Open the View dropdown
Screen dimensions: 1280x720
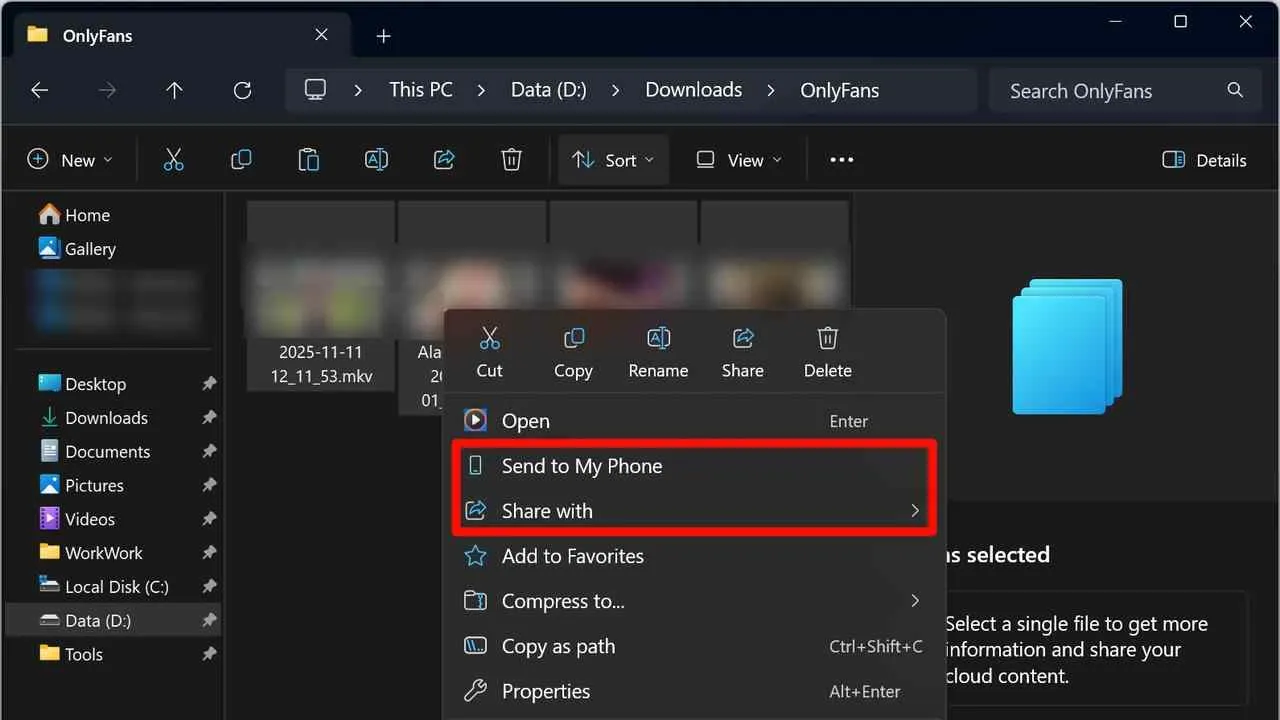(737, 159)
